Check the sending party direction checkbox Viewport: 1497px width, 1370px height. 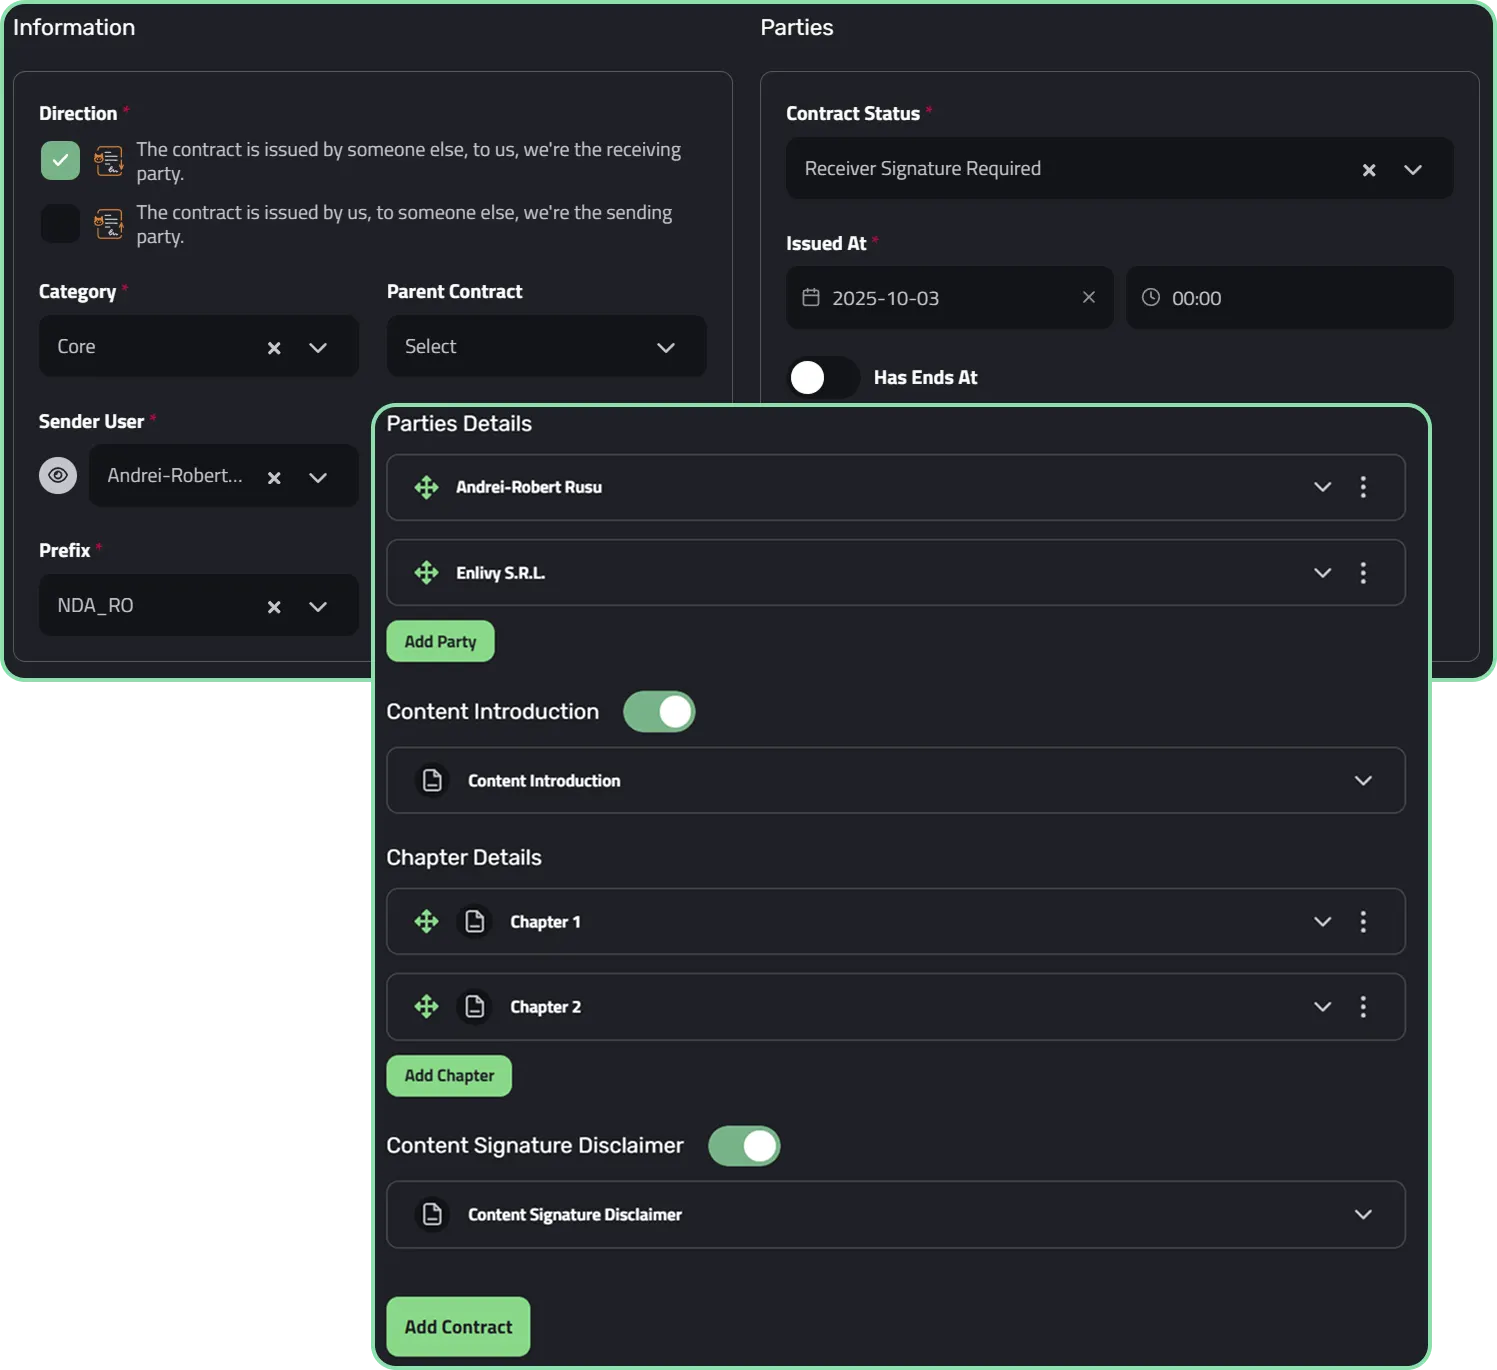click(60, 223)
